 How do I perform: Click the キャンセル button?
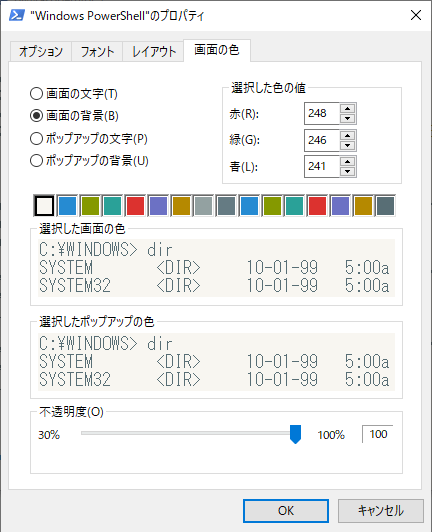(x=381, y=511)
